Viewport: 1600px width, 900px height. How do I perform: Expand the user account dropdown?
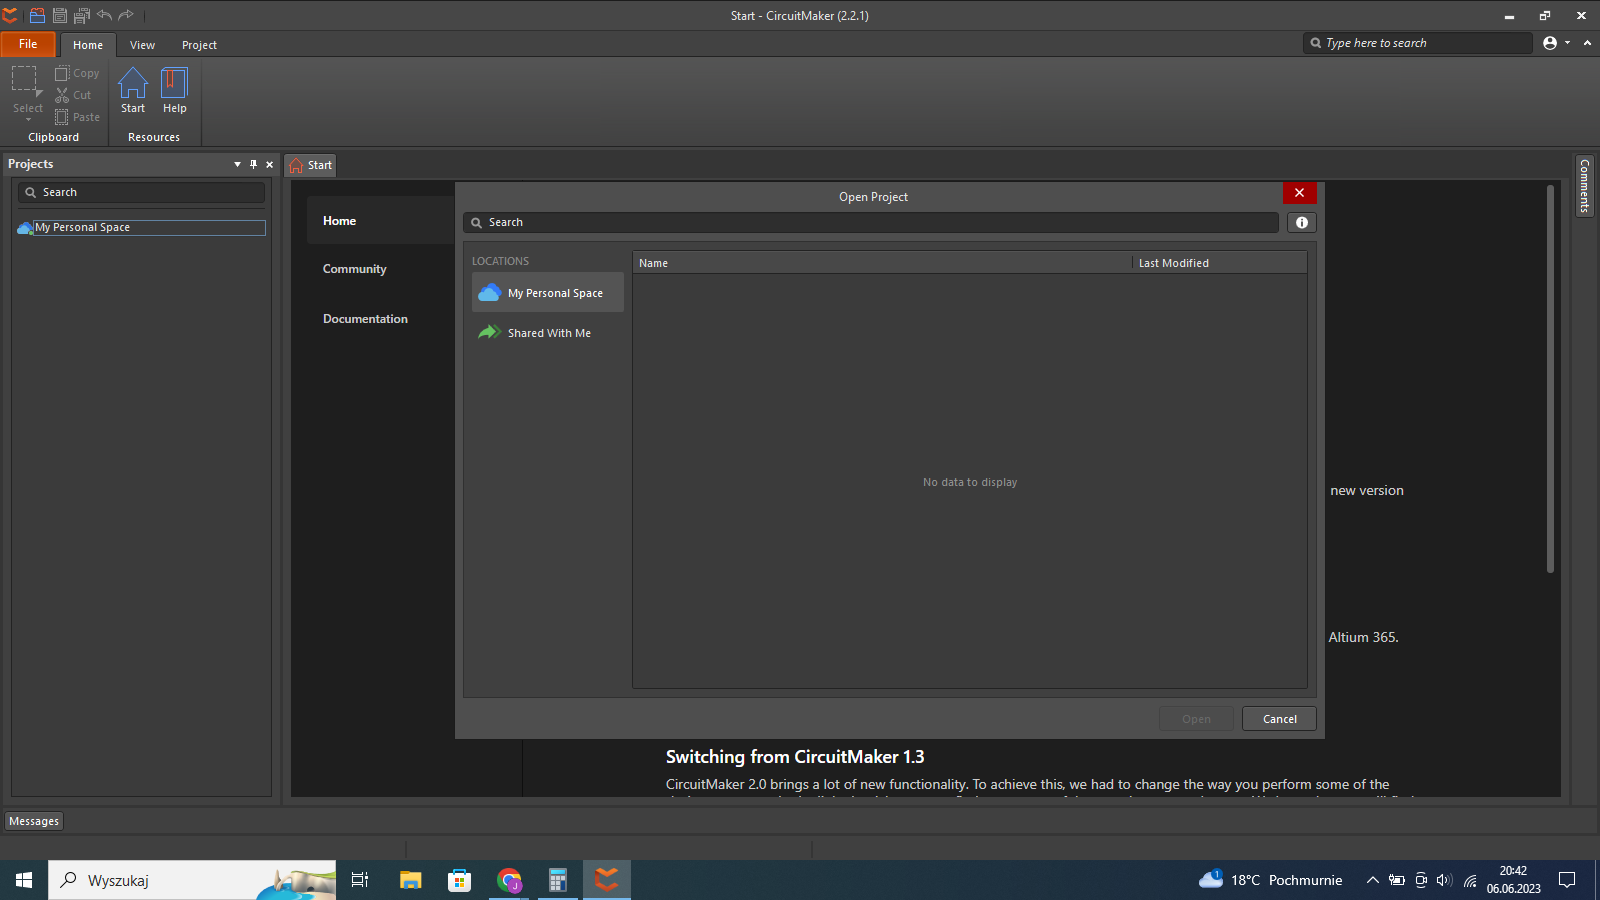pyautogui.click(x=1567, y=43)
